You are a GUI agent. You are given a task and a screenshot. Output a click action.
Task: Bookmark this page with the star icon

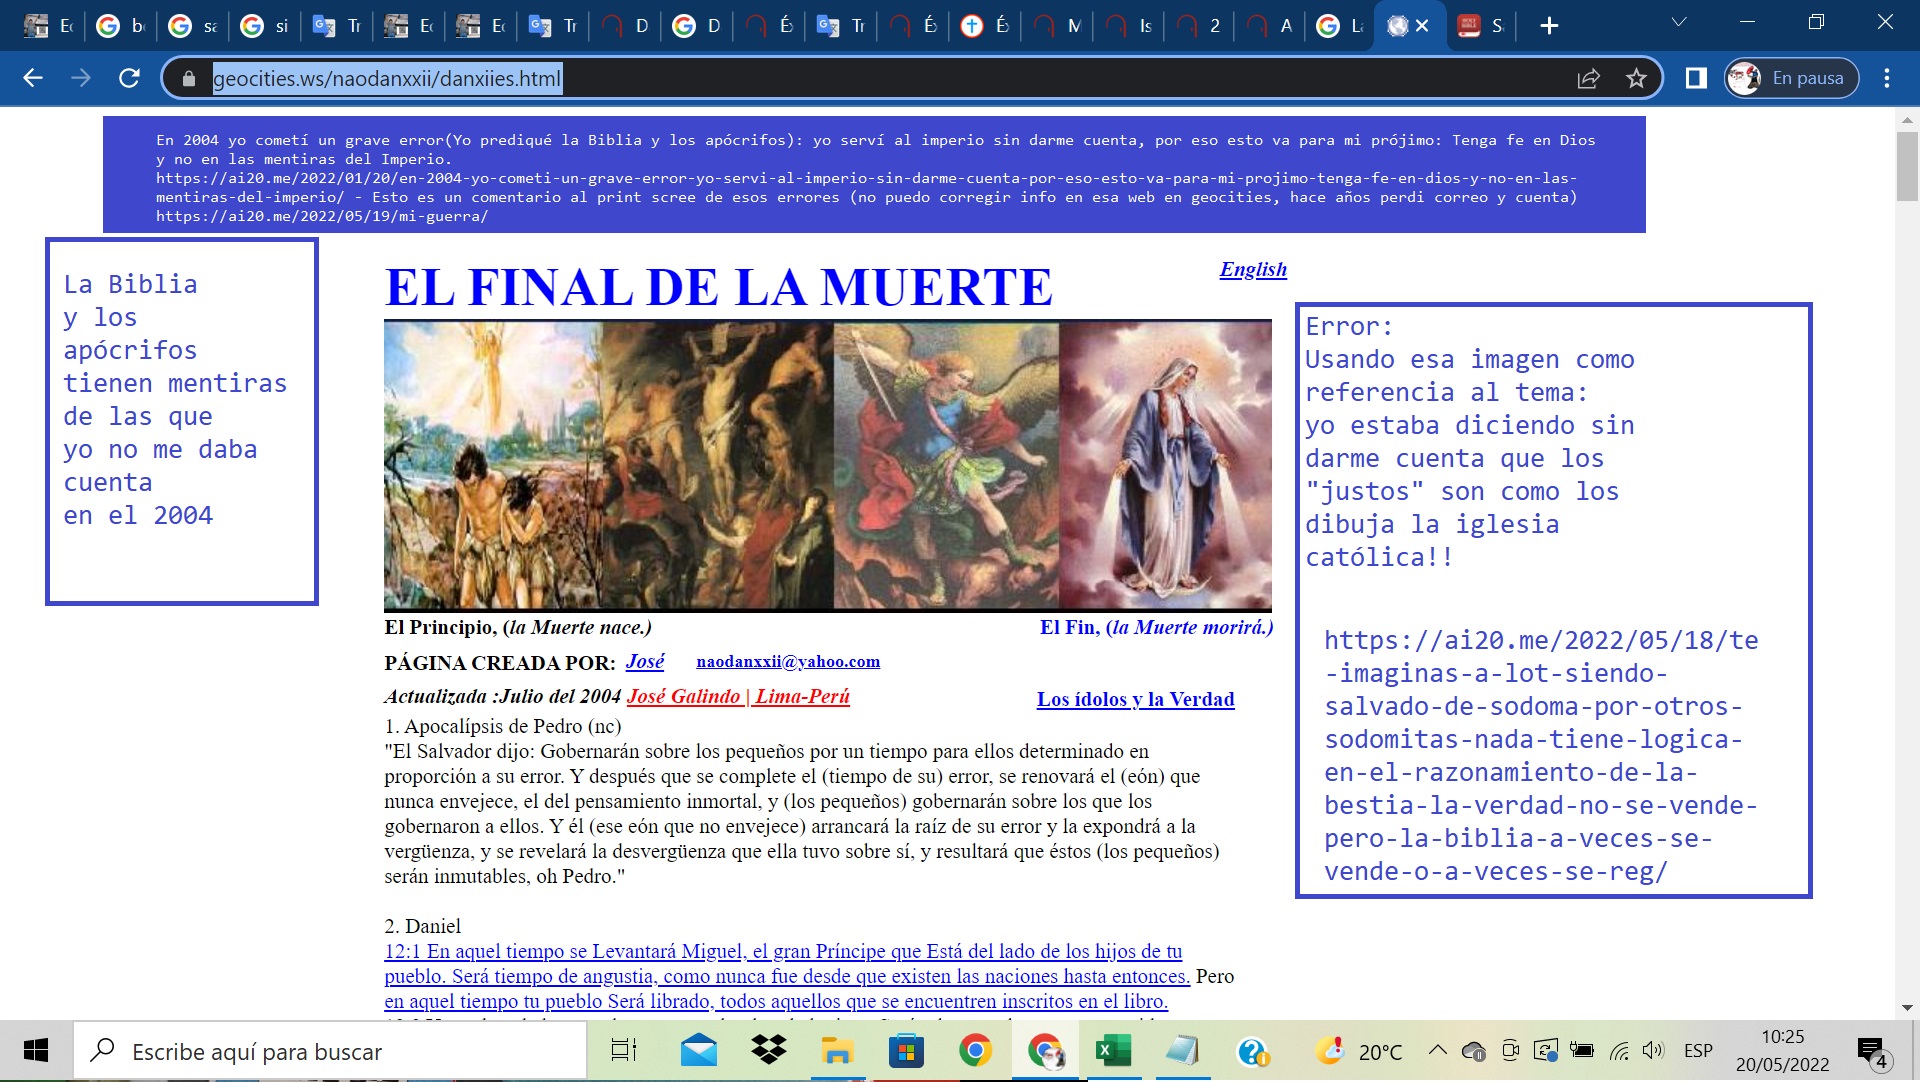click(1636, 78)
